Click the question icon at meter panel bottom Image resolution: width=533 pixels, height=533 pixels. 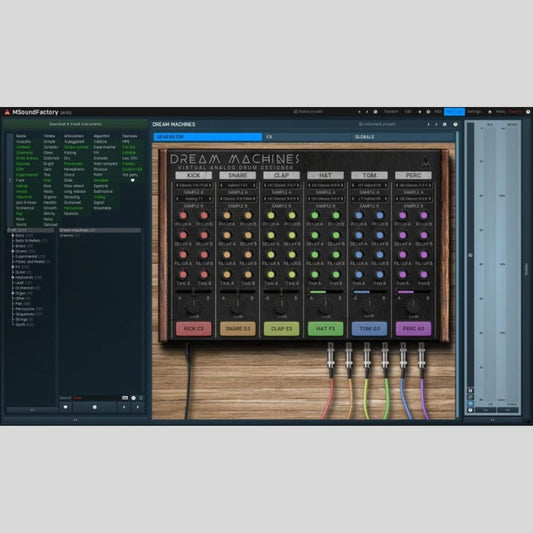pyautogui.click(x=470, y=410)
